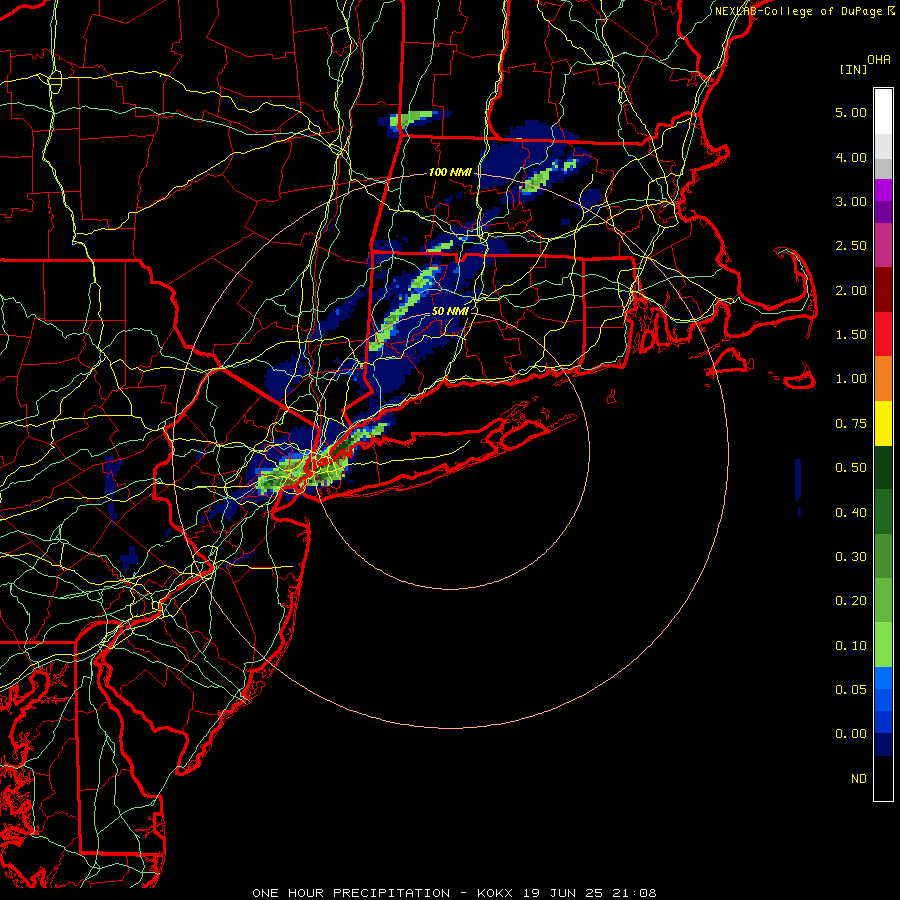Click the 0.30 legend value
This screenshot has width=900, height=900.
(851, 557)
